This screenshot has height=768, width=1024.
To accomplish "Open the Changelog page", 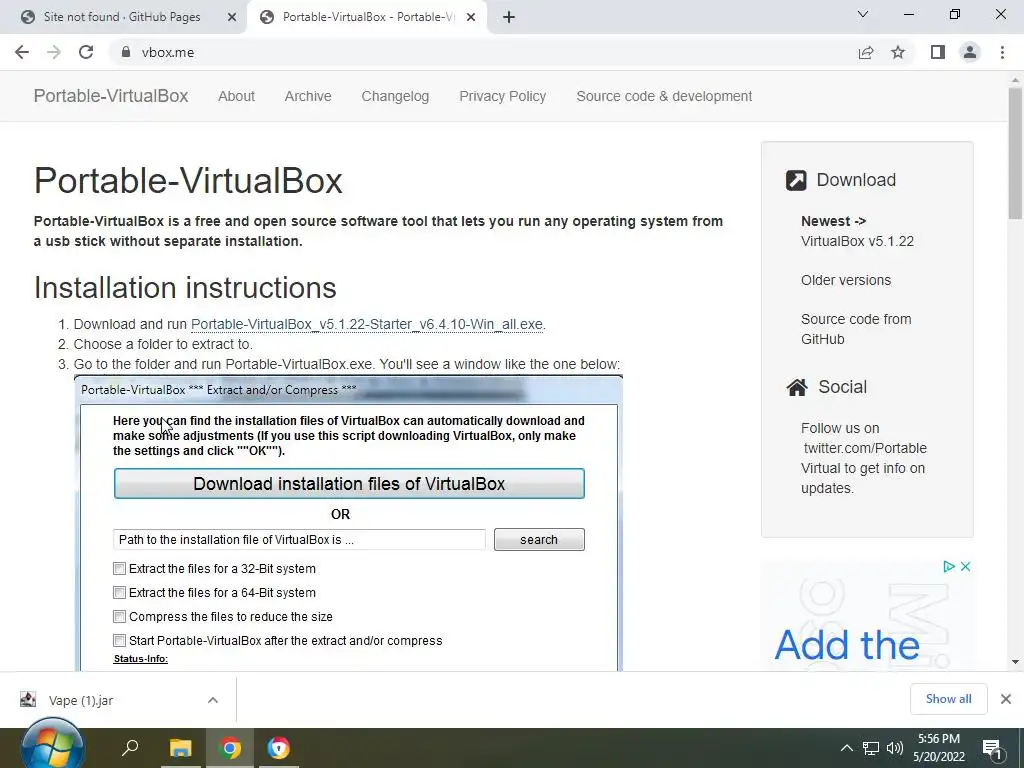I will pos(395,96).
